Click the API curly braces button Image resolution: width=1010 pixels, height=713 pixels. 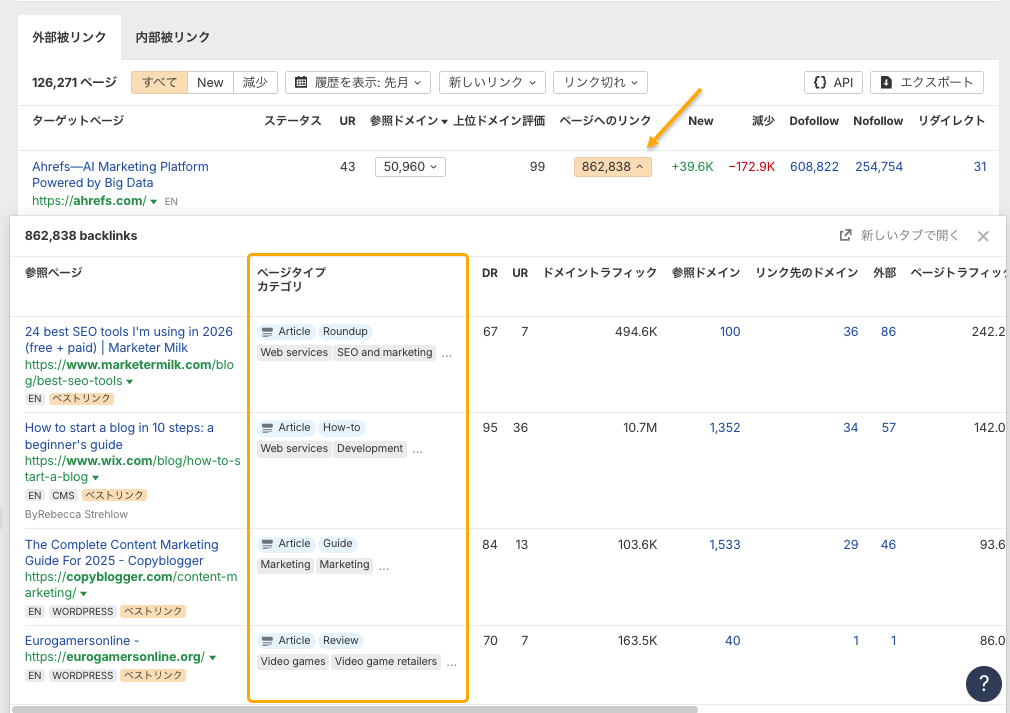(x=833, y=82)
